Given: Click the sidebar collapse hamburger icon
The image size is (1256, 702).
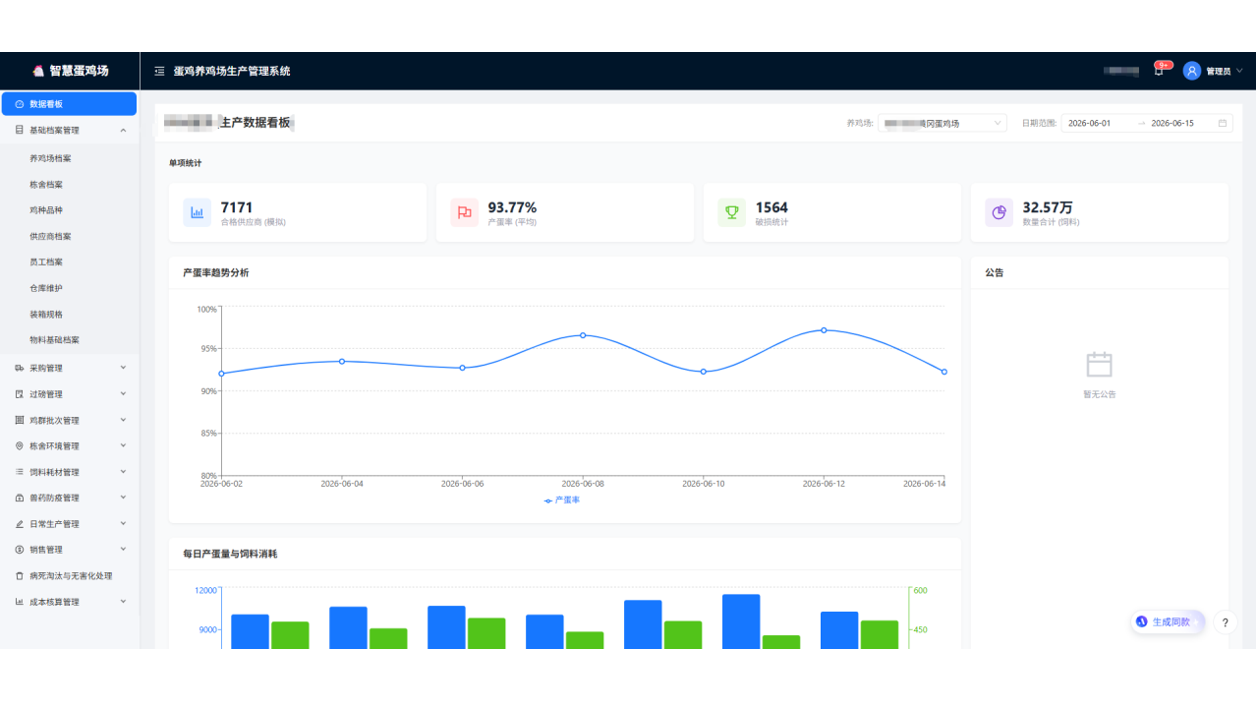Looking at the screenshot, I should click(159, 71).
